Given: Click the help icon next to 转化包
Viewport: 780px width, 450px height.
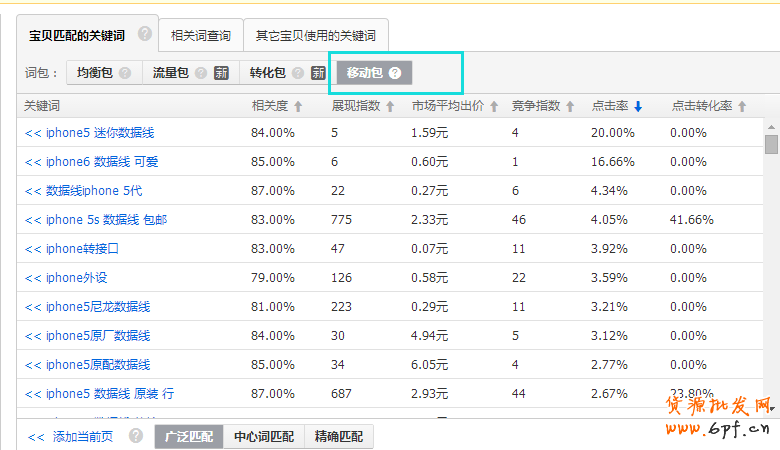Looking at the screenshot, I should click(x=298, y=73).
